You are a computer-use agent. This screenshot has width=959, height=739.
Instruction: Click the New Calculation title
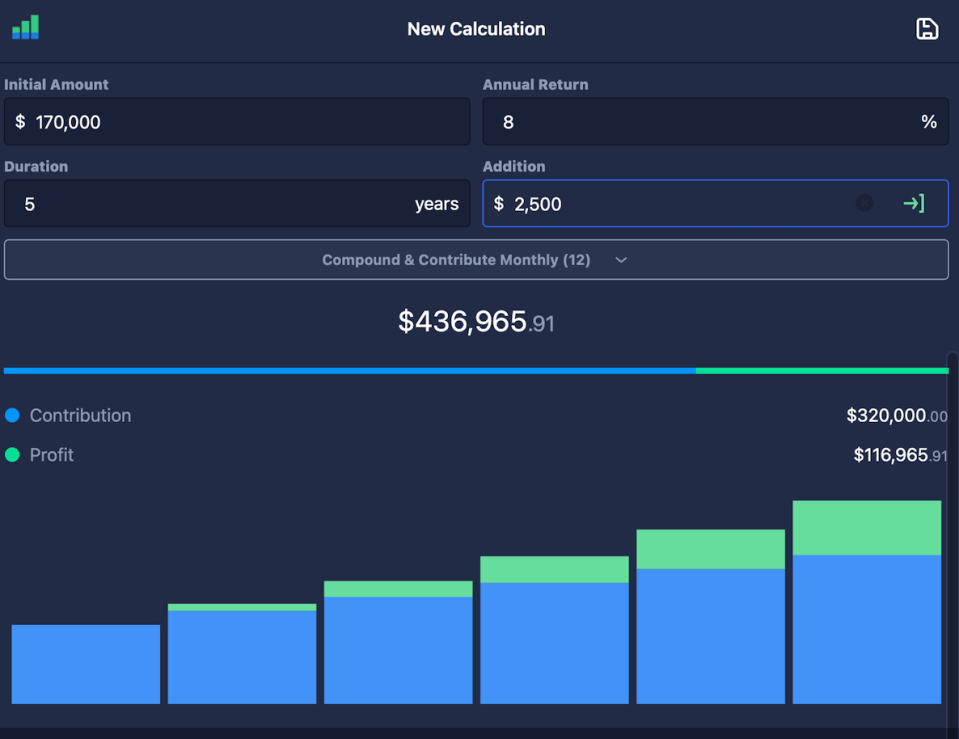(476, 29)
